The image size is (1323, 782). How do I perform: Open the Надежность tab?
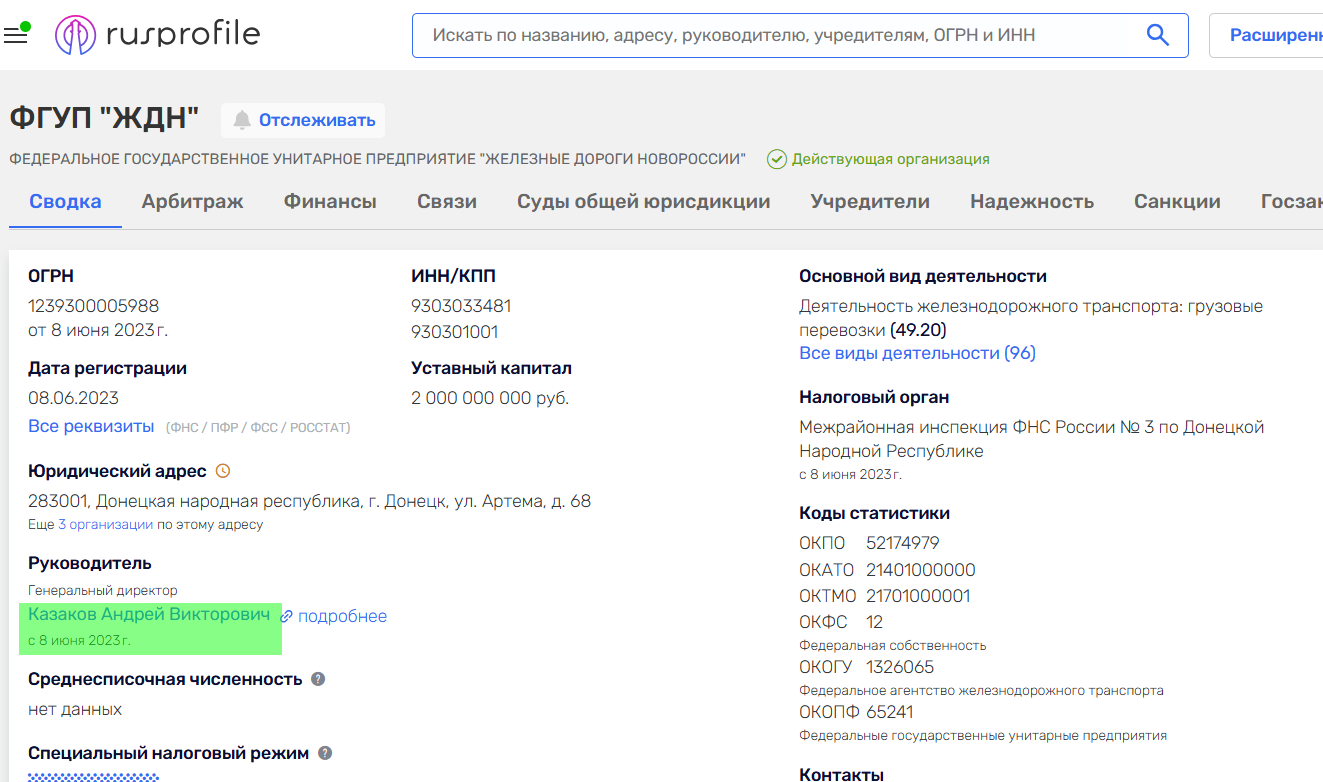[1031, 201]
